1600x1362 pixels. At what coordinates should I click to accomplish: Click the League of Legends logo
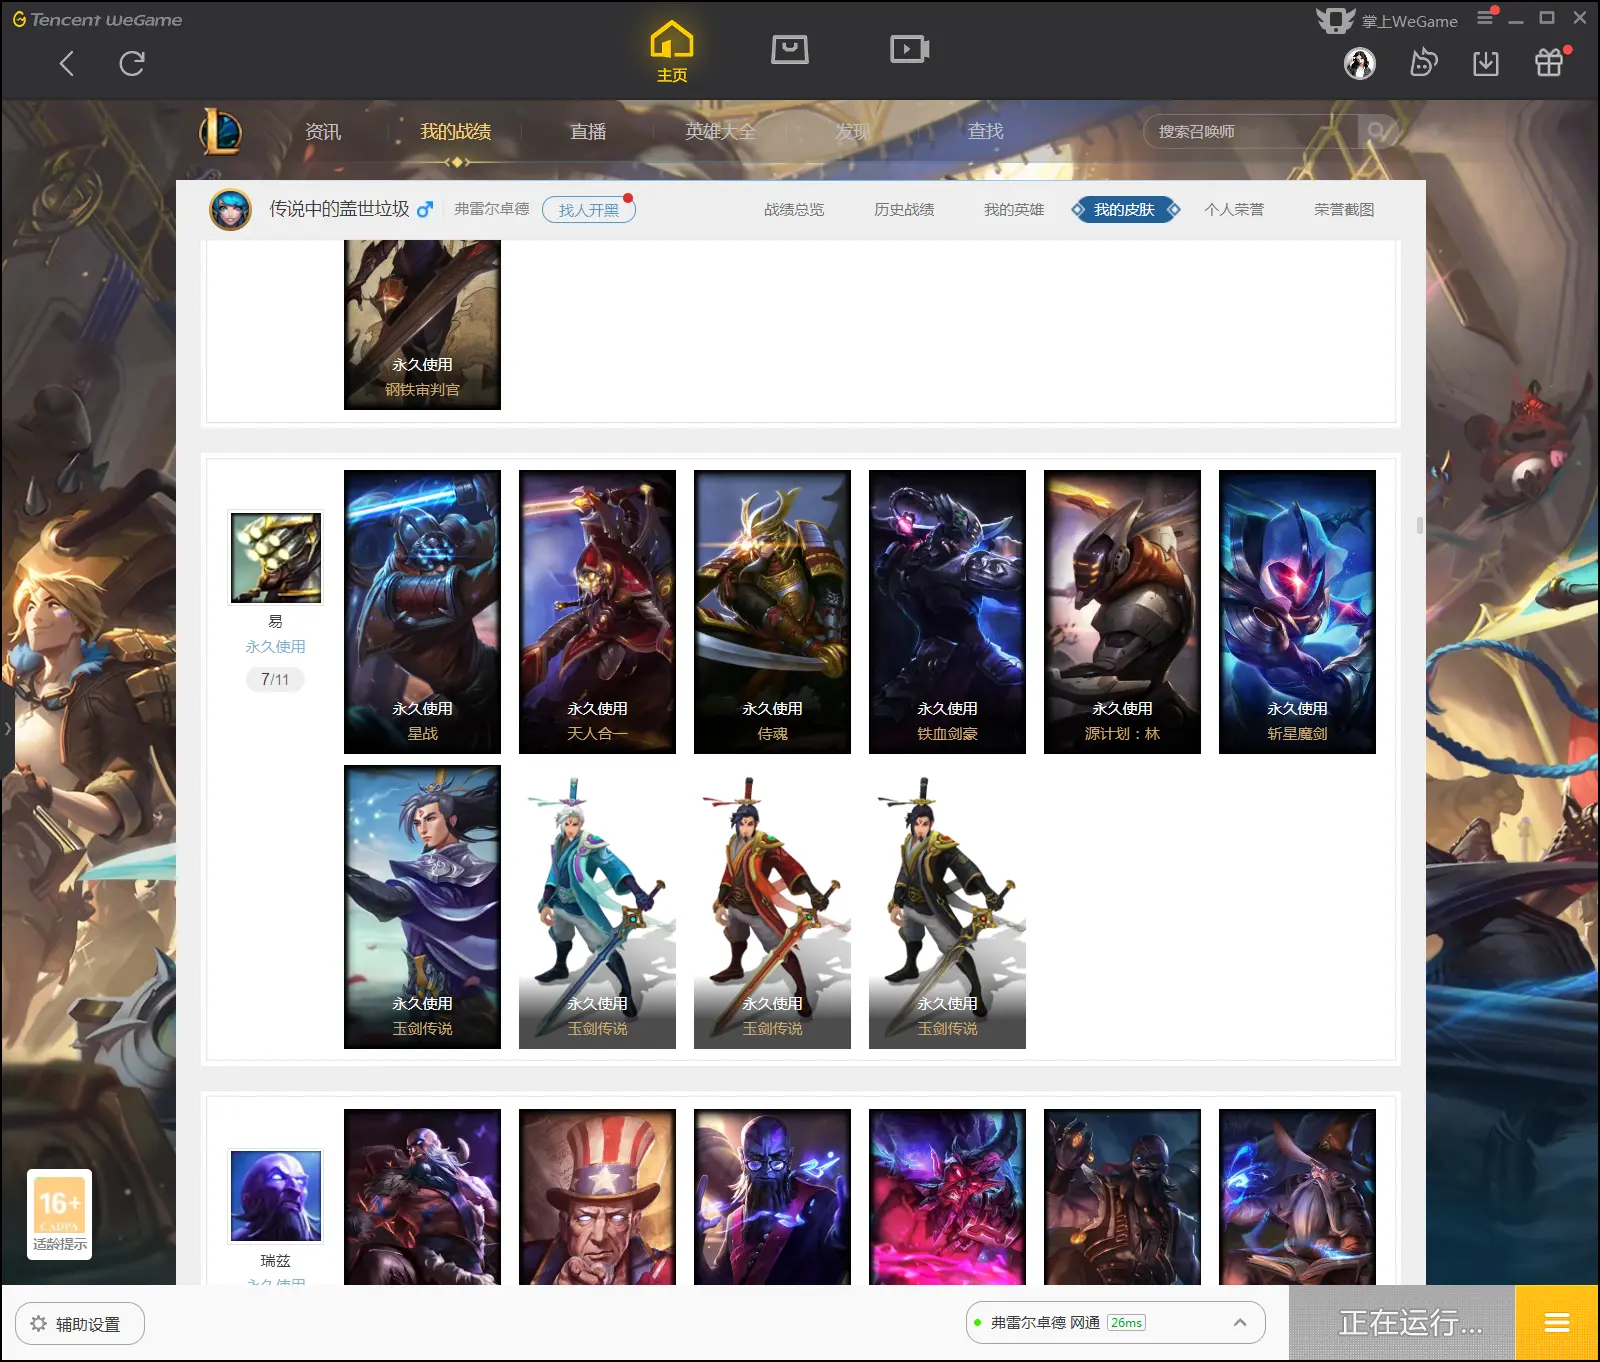point(221,131)
